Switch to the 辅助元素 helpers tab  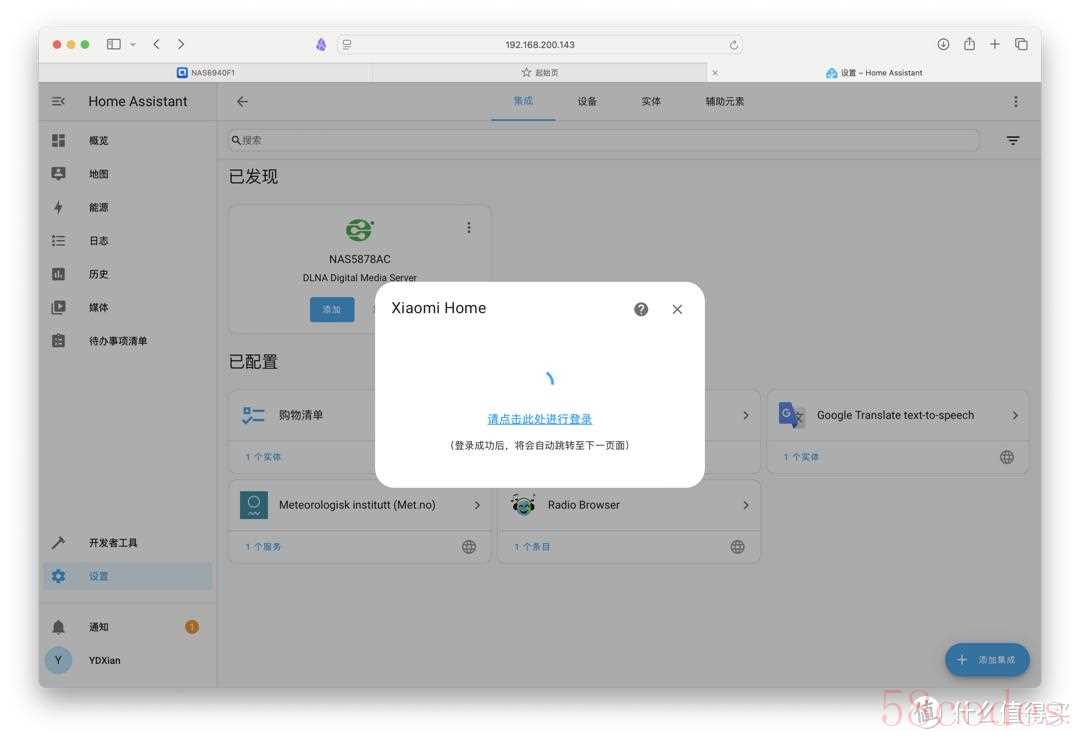click(x=724, y=101)
